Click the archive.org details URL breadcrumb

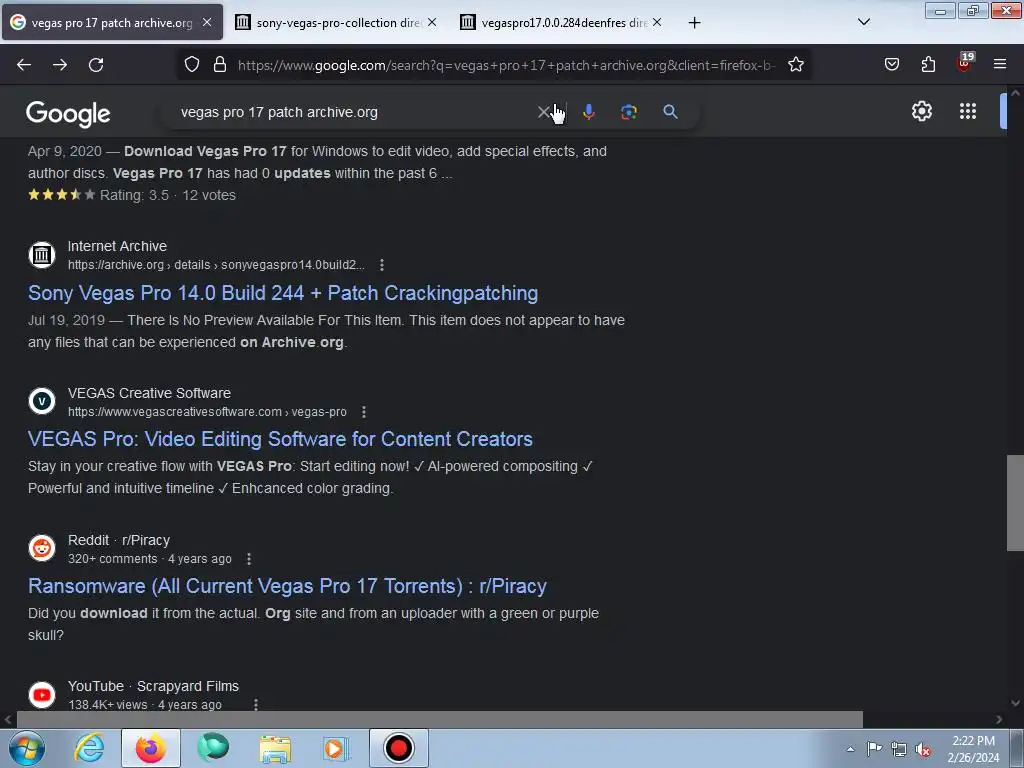pyautogui.click(x=216, y=265)
